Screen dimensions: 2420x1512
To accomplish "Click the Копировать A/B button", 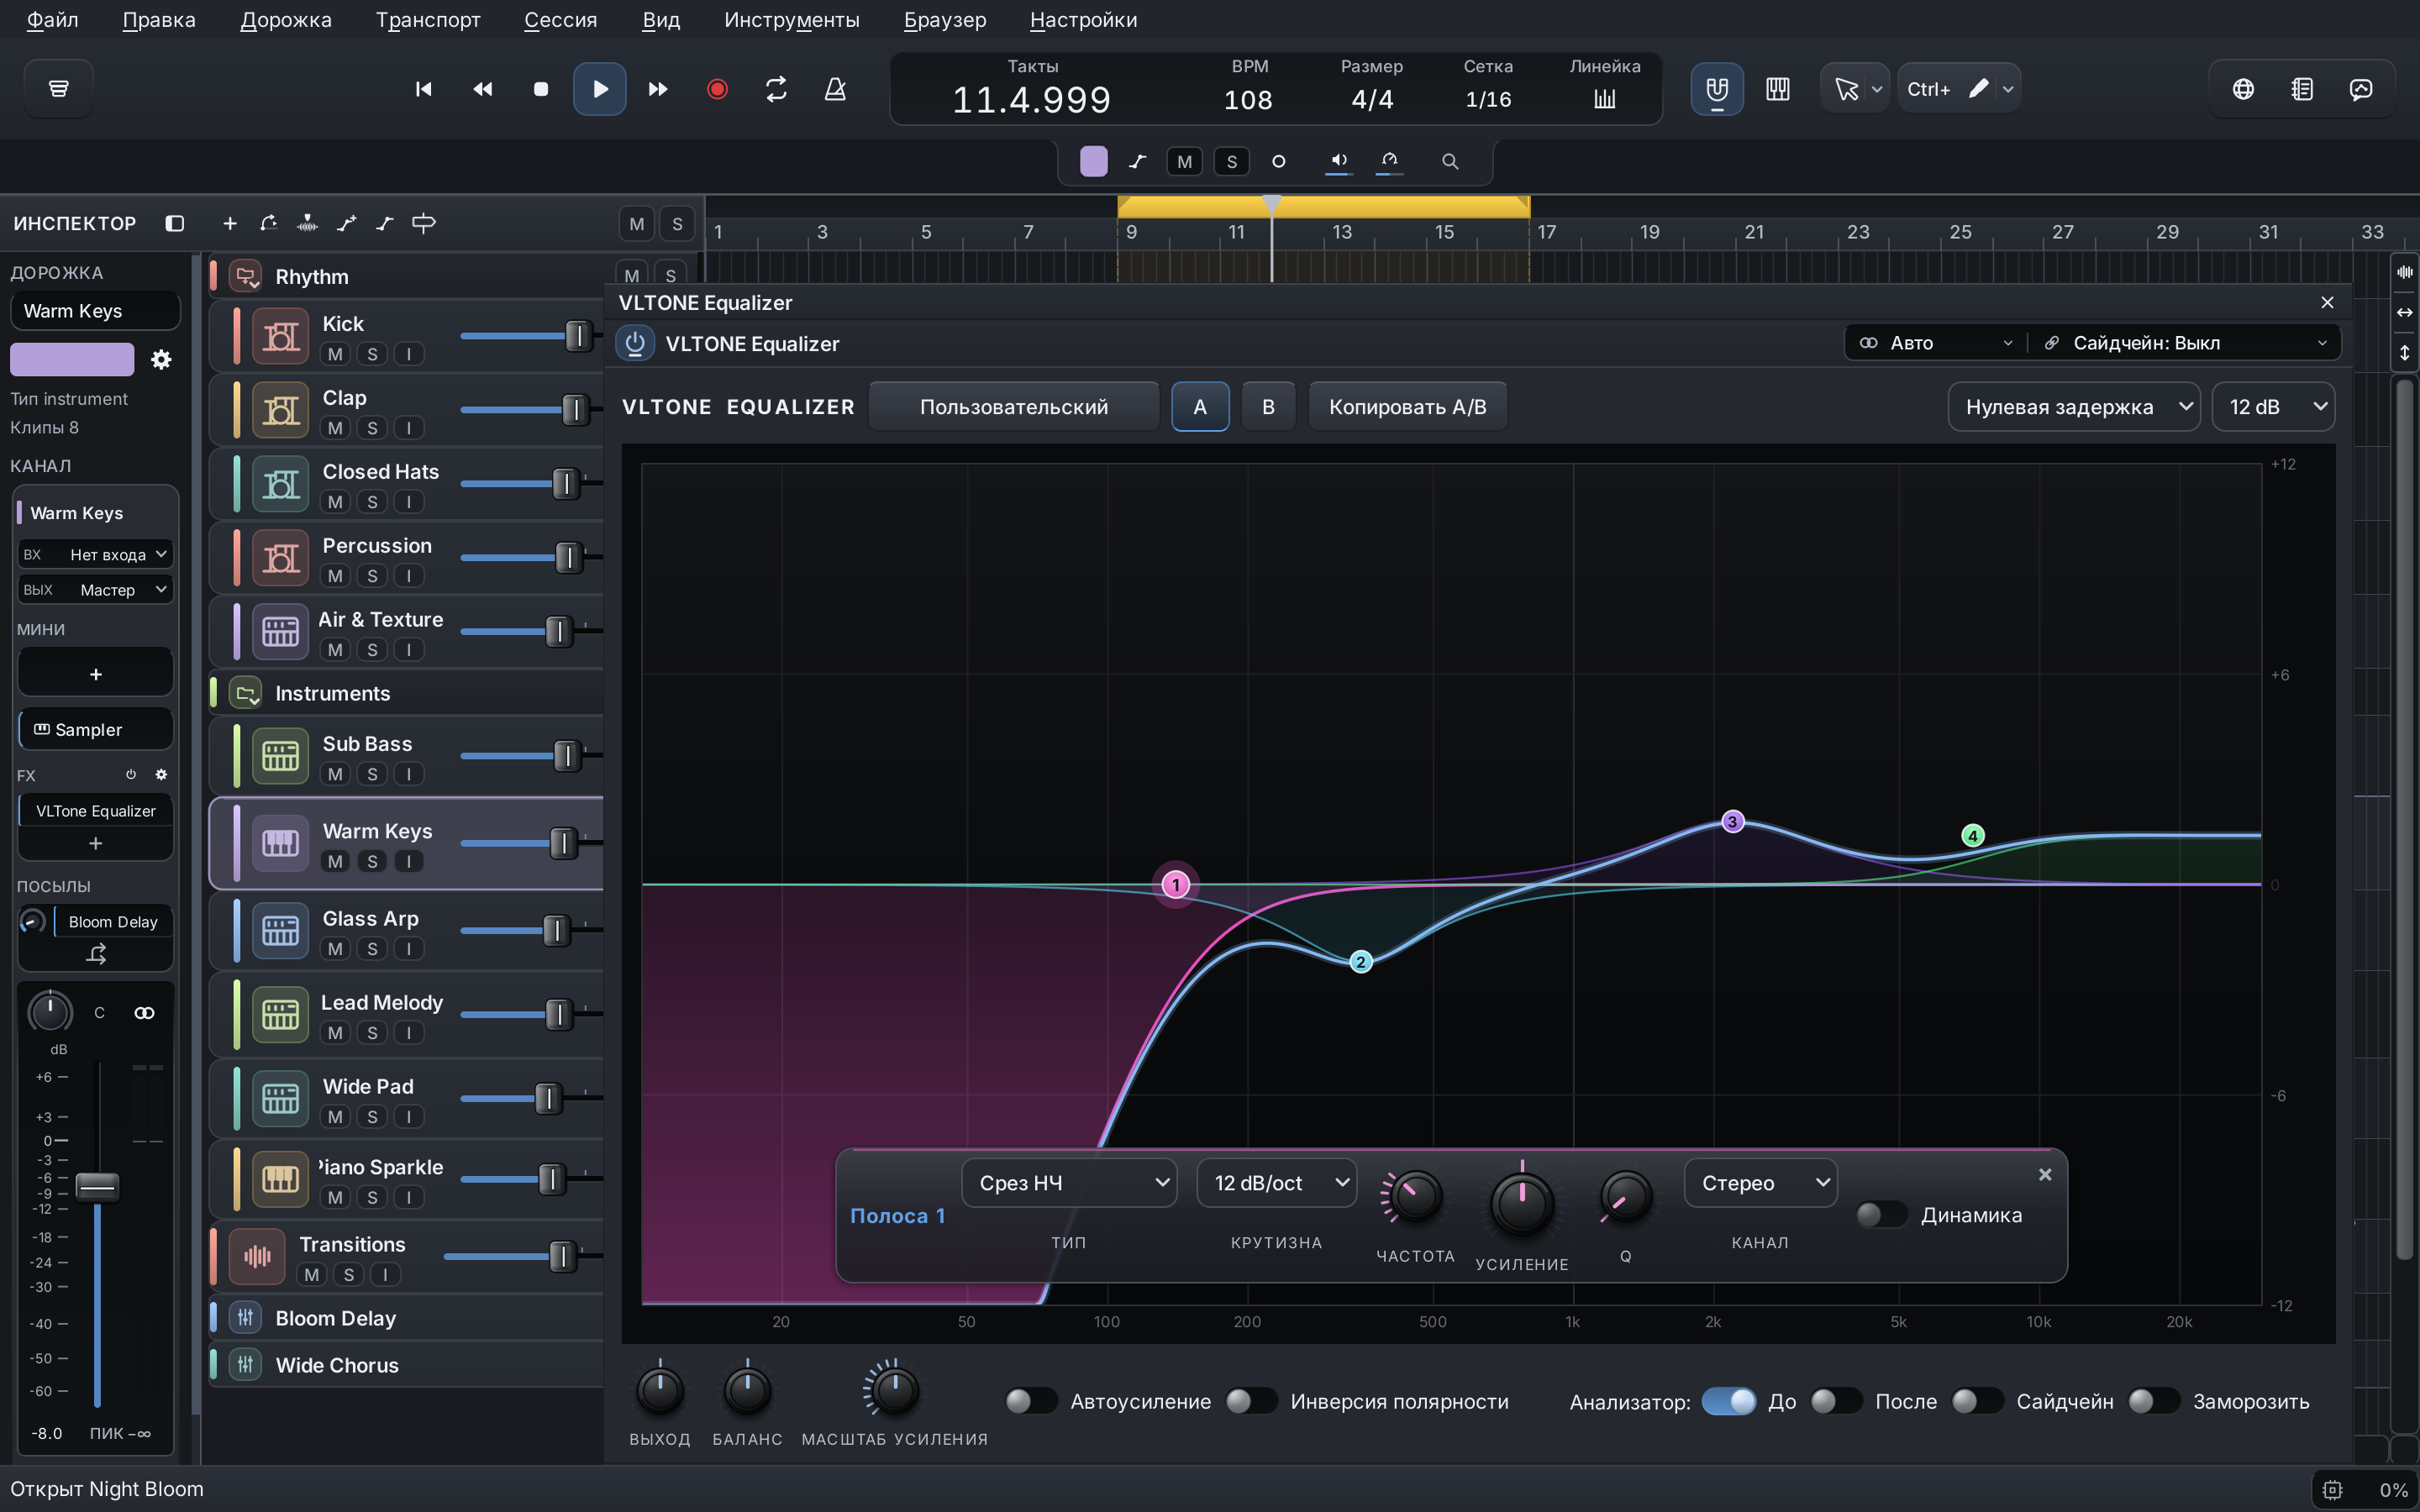I will (1407, 407).
